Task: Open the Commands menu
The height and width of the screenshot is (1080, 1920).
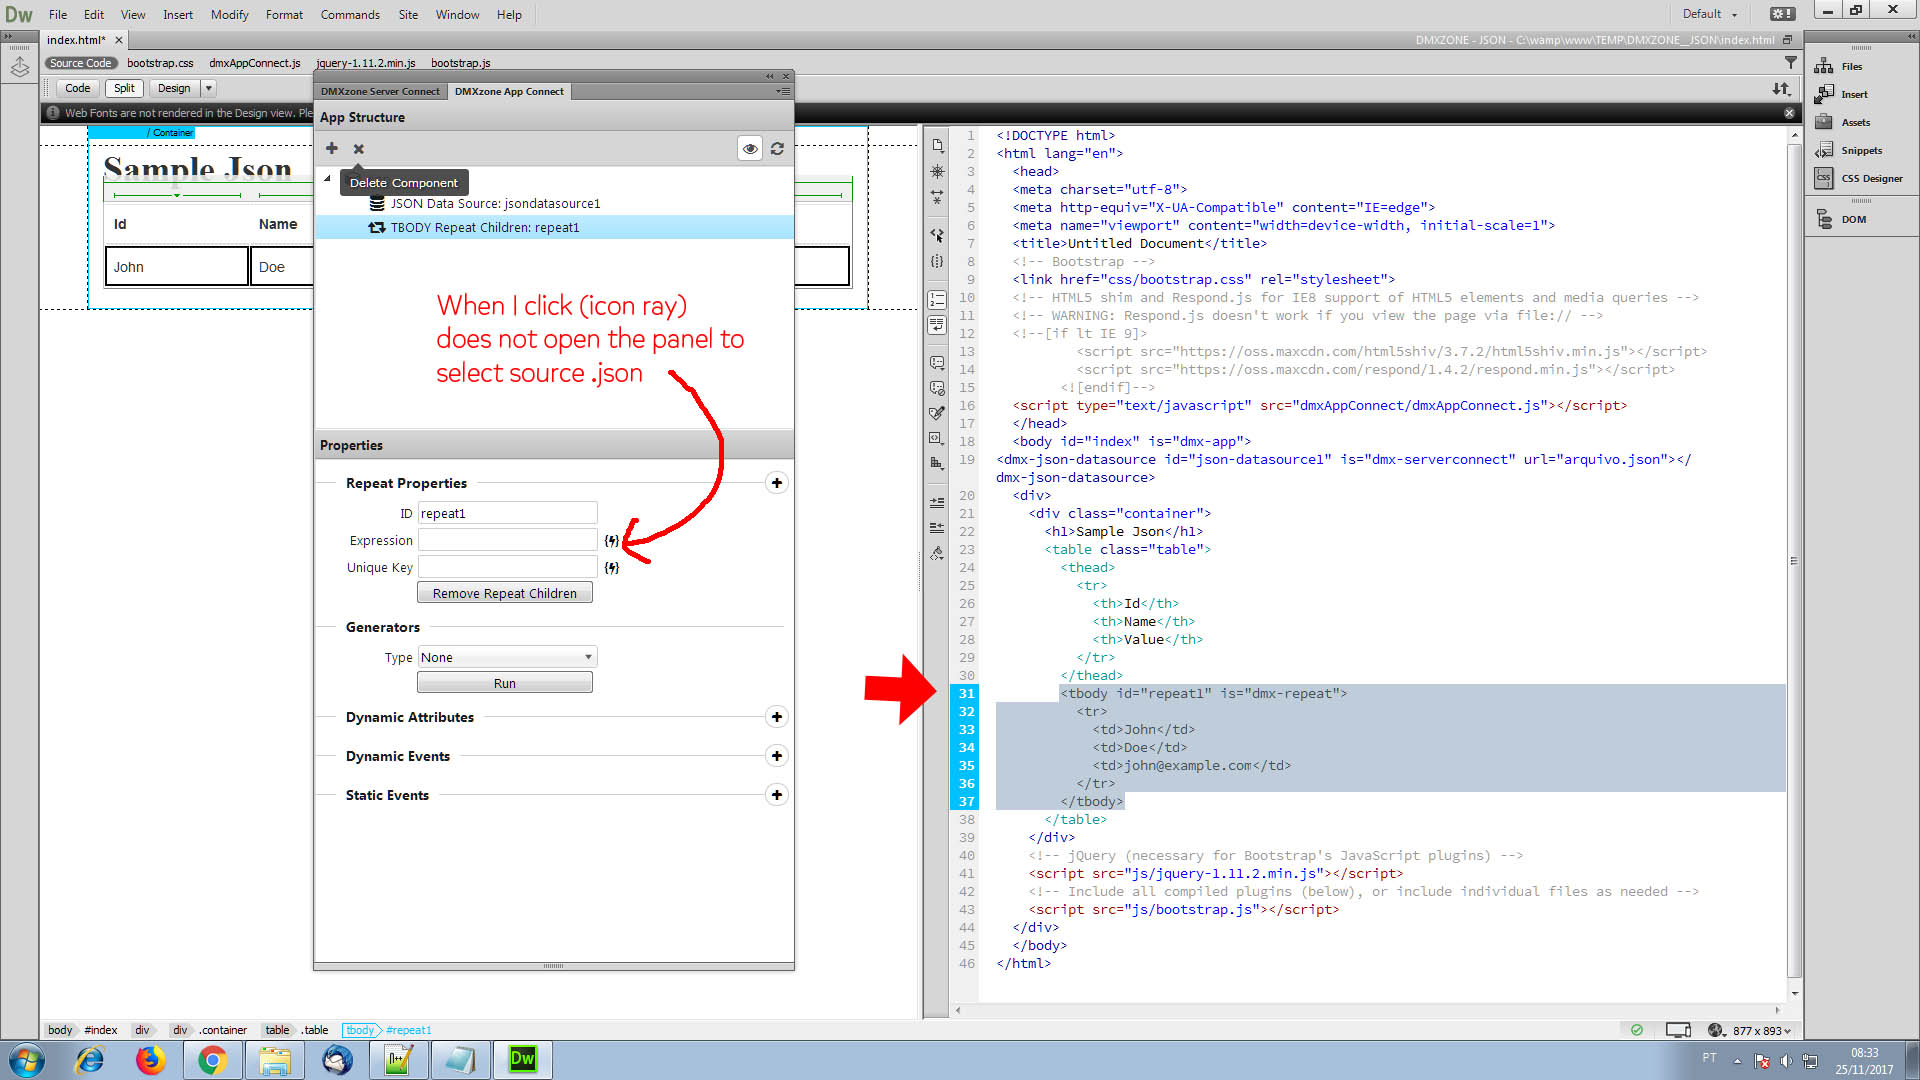Action: click(x=350, y=14)
